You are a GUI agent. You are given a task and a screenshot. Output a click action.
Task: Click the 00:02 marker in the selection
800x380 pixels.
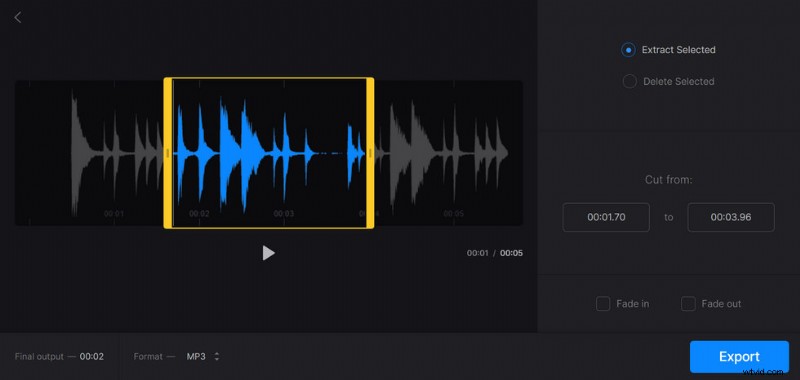199,214
